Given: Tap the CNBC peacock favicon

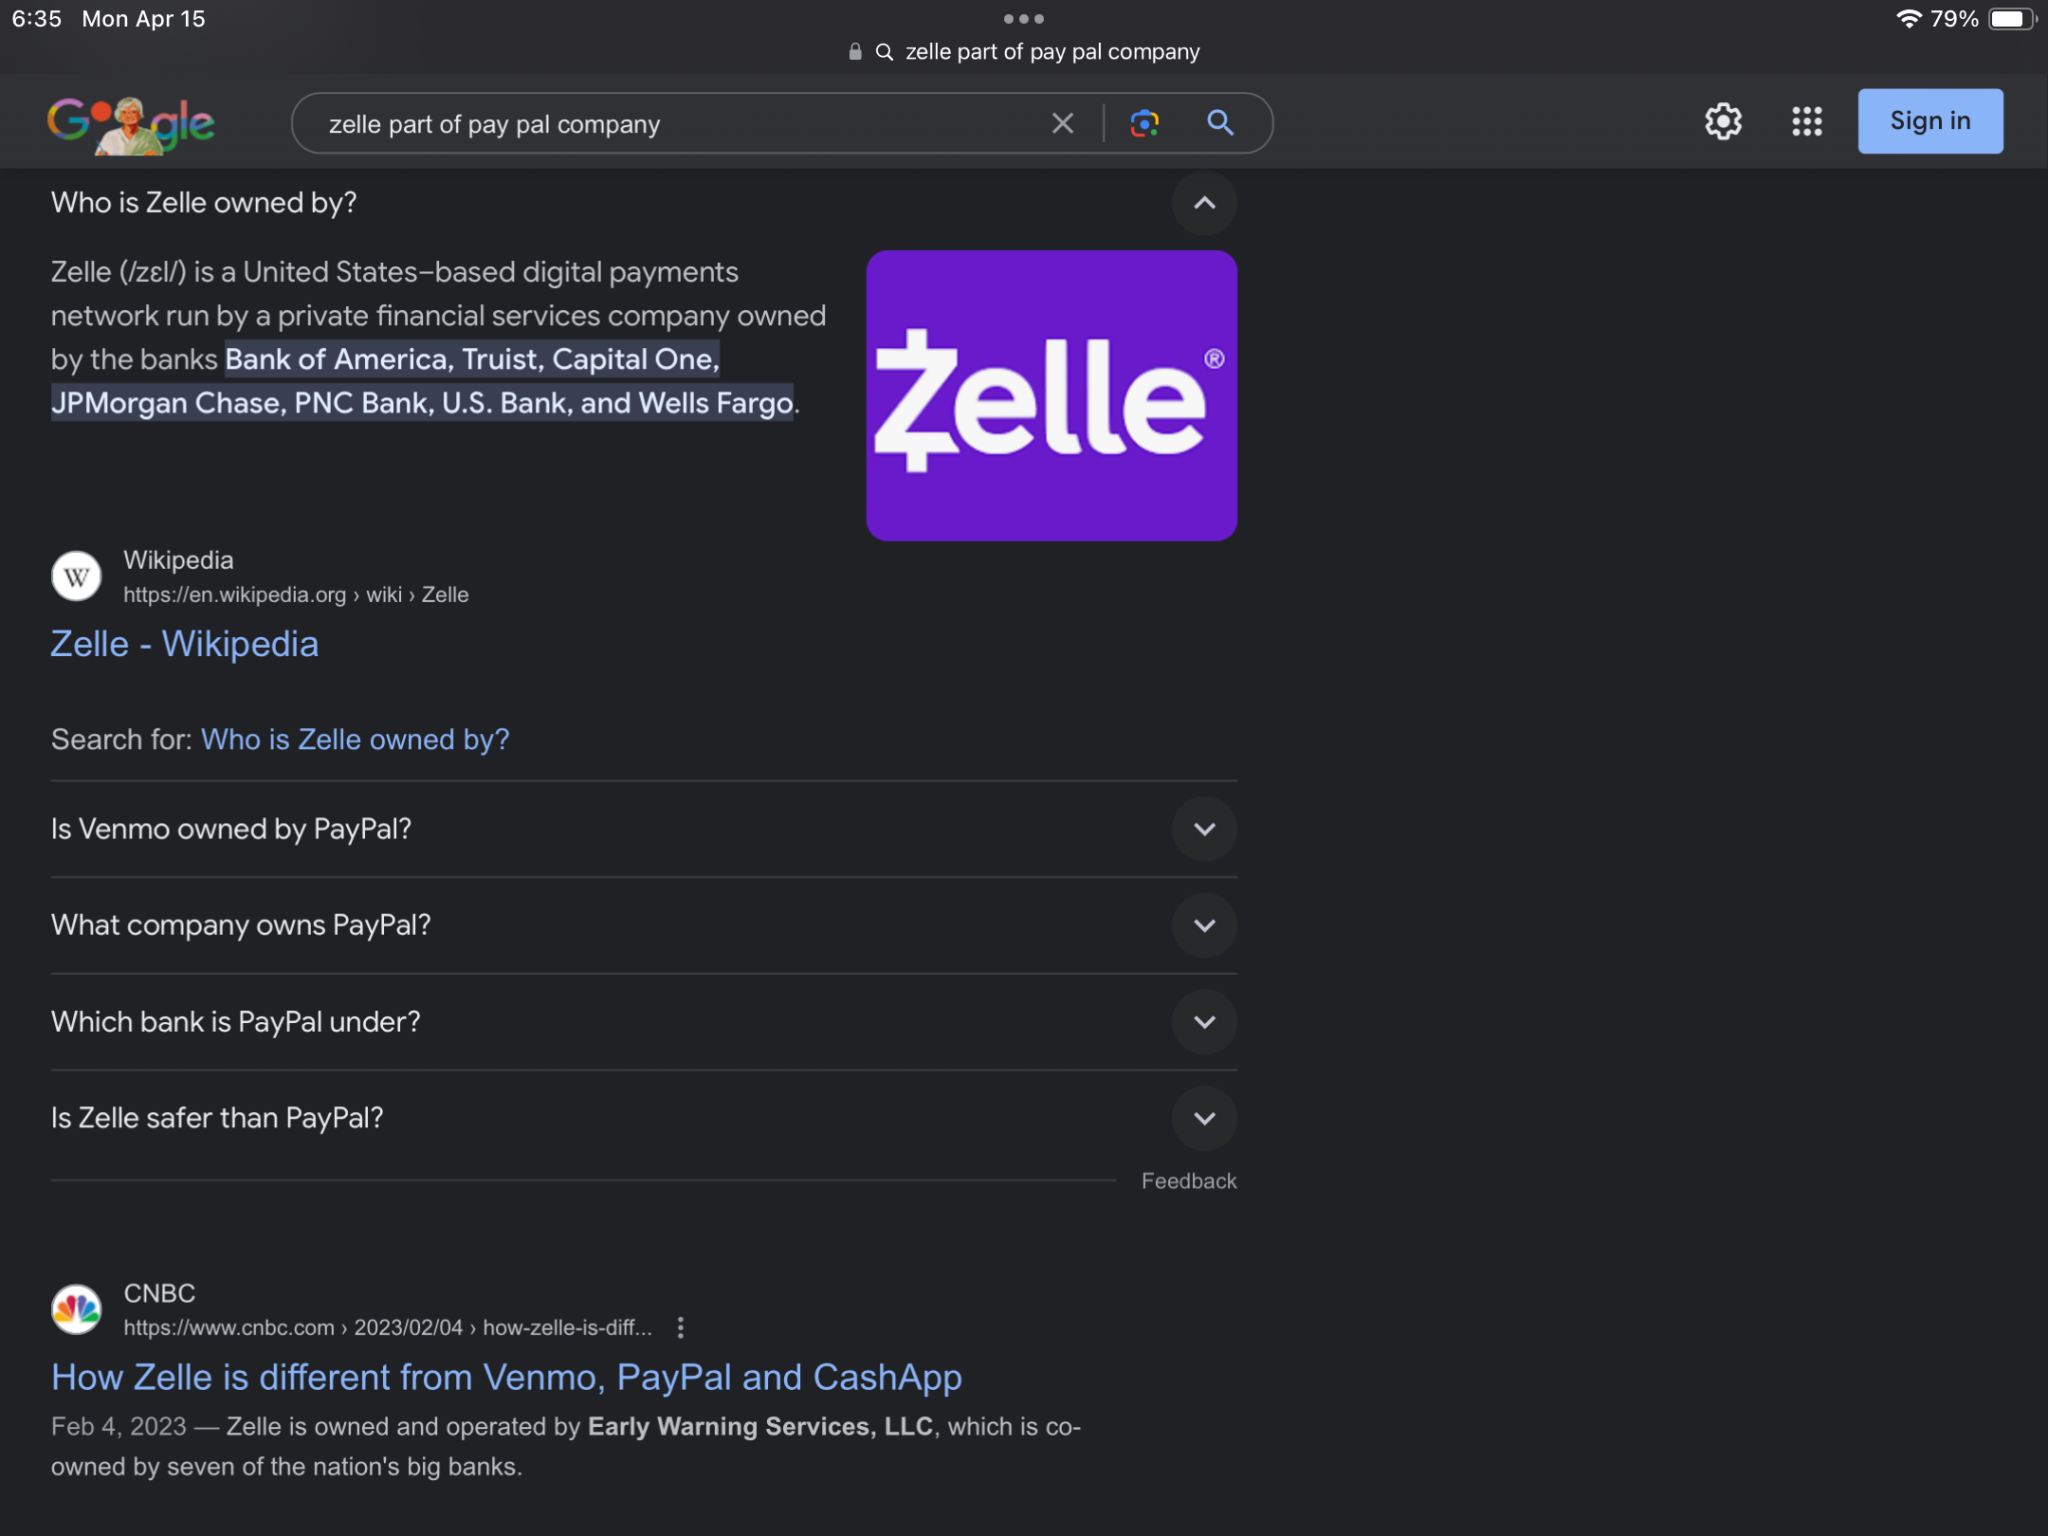Looking at the screenshot, I should tap(76, 1309).
